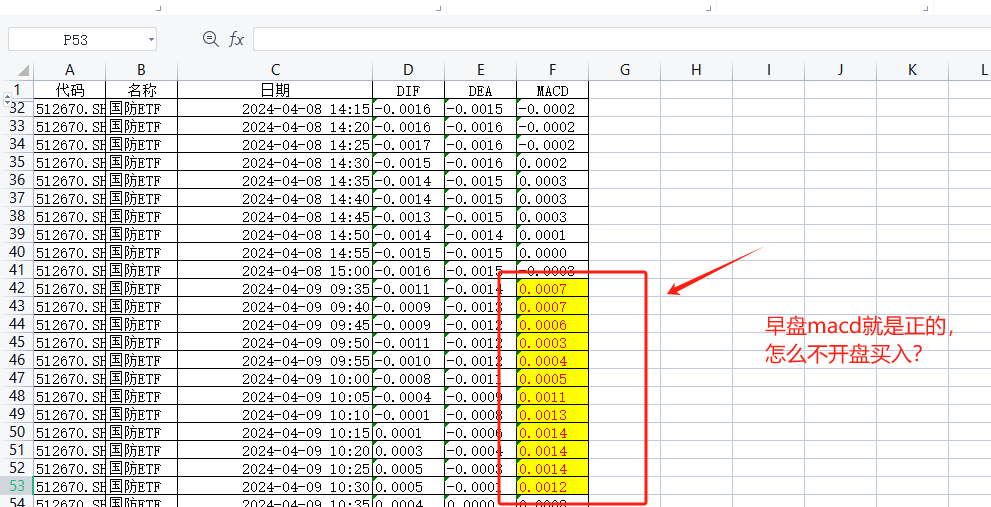Select column K header
The width and height of the screenshot is (991, 507).
(x=912, y=70)
